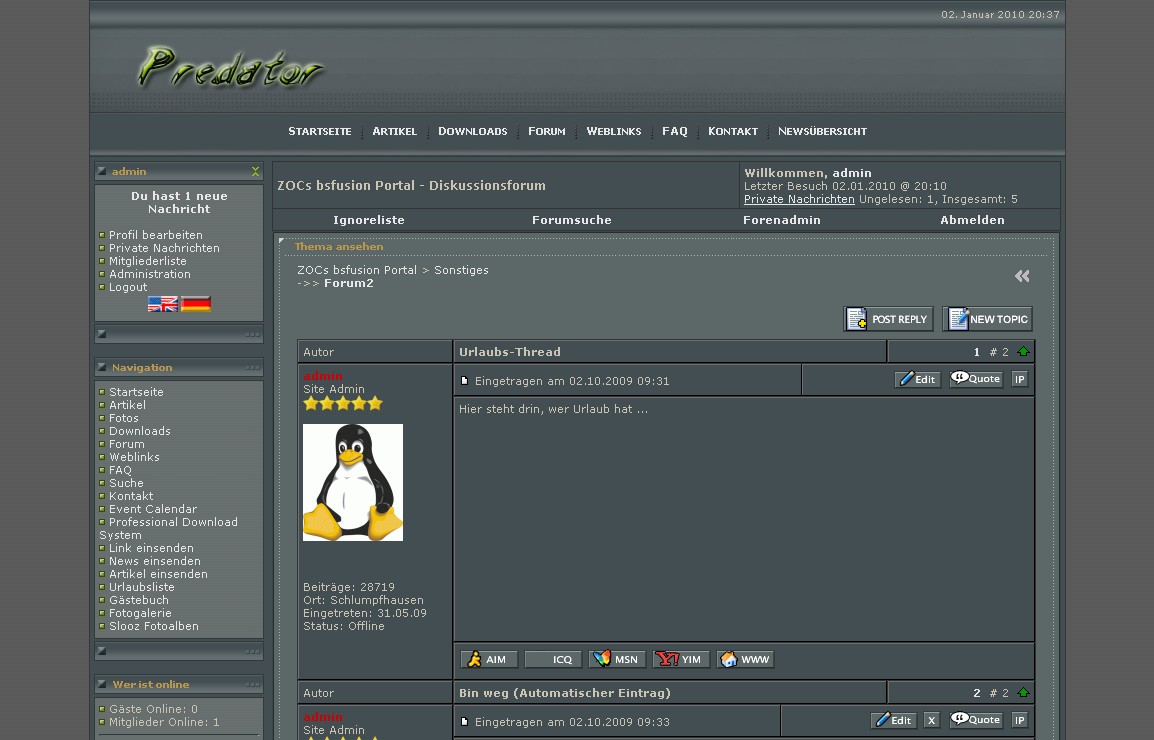
Task: Start a thread with New Topic
Action: click(x=987, y=319)
